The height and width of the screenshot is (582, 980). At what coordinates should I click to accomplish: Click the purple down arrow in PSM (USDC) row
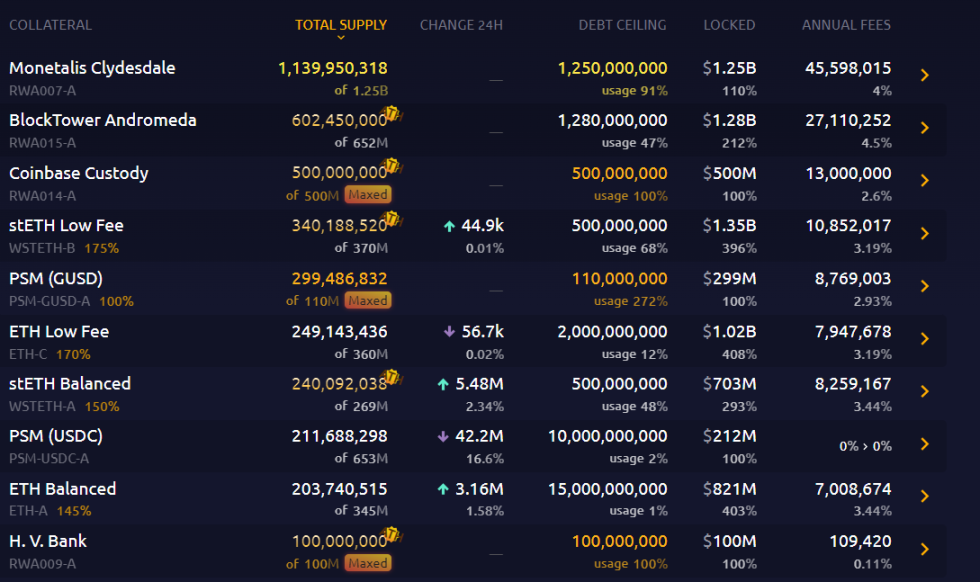[x=443, y=437]
